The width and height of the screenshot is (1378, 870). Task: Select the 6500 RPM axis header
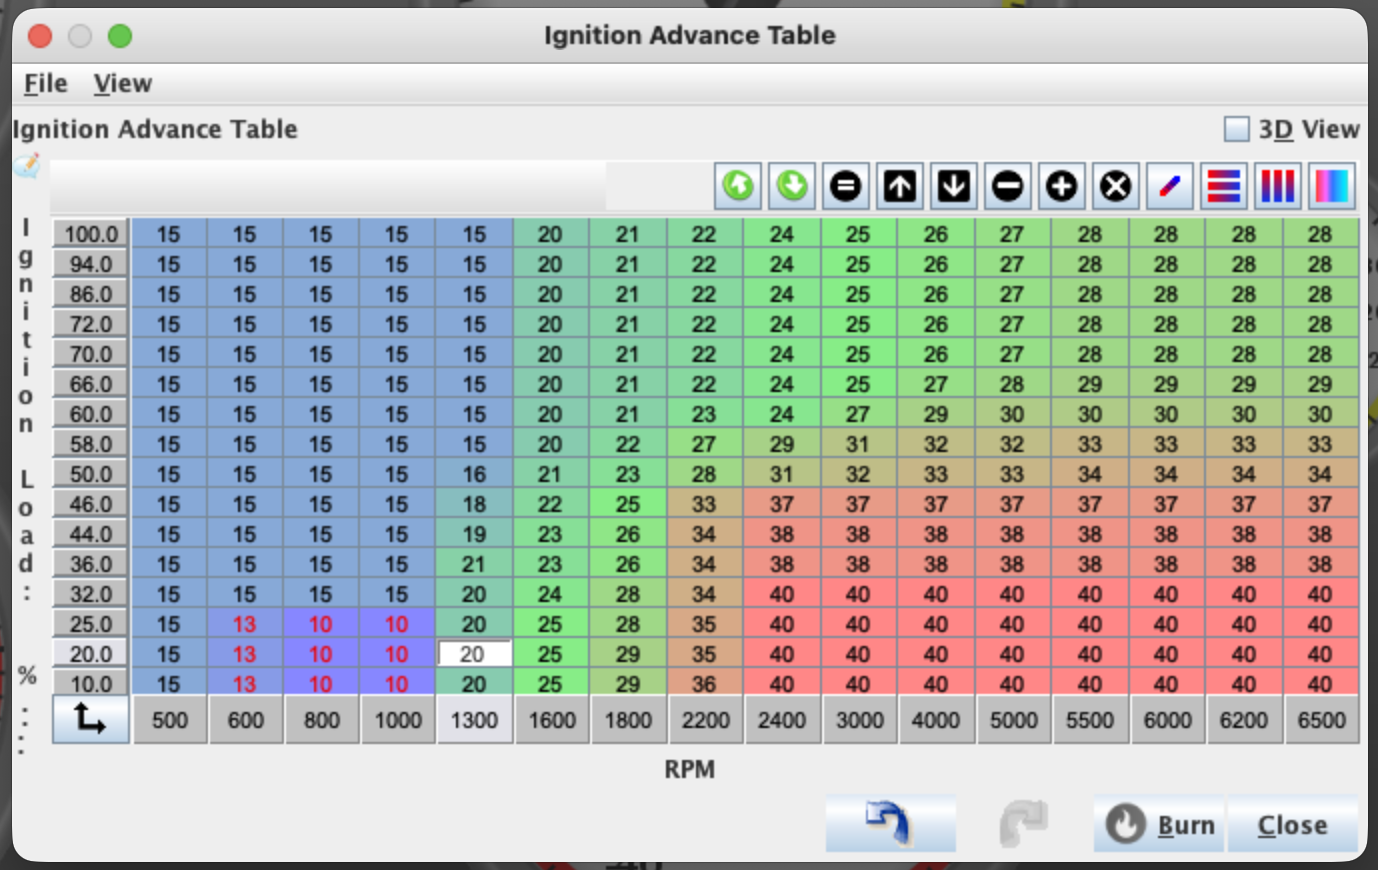(x=1320, y=719)
